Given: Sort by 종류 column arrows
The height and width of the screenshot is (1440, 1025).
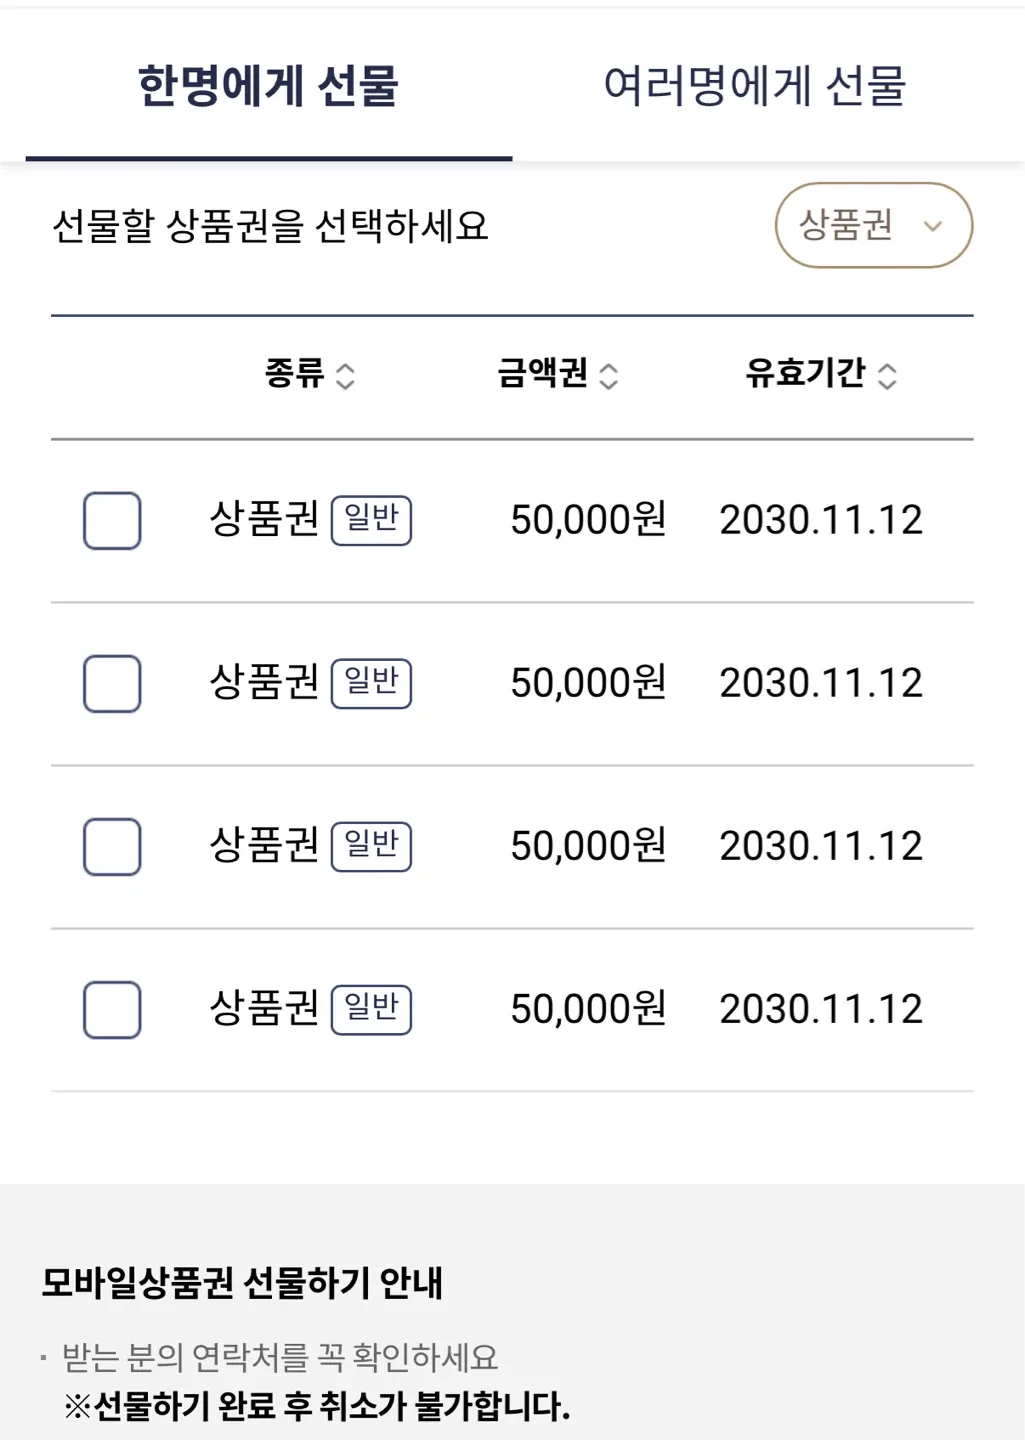Looking at the screenshot, I should [x=345, y=376].
